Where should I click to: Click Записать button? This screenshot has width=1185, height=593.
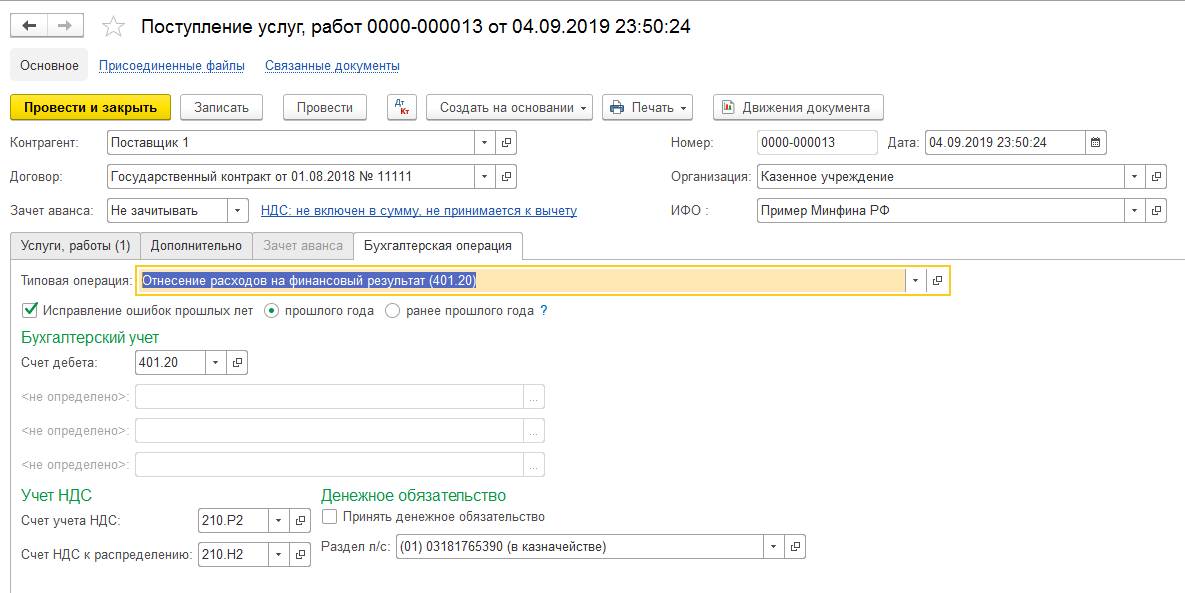coord(221,107)
